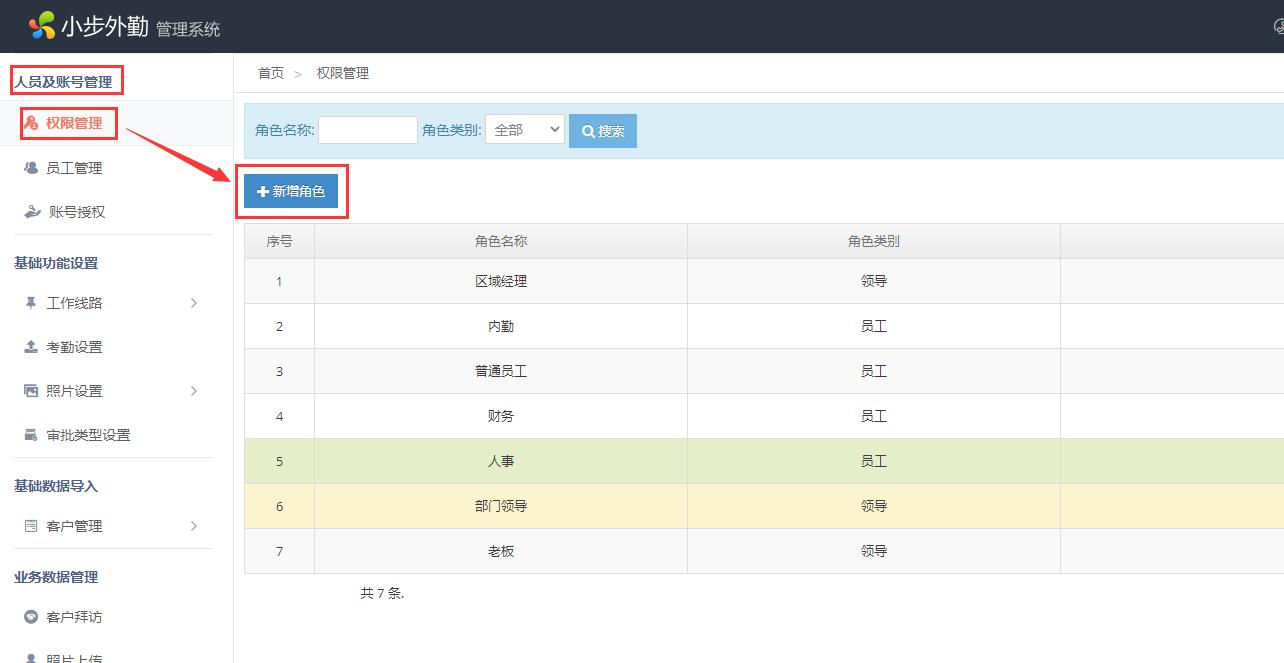Click the 账号授权 hand icon
The image size is (1284, 663).
tap(32, 212)
